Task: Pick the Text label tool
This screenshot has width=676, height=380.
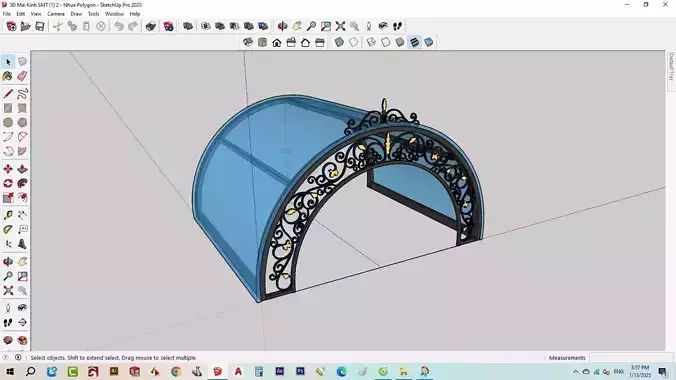Action: [22, 229]
